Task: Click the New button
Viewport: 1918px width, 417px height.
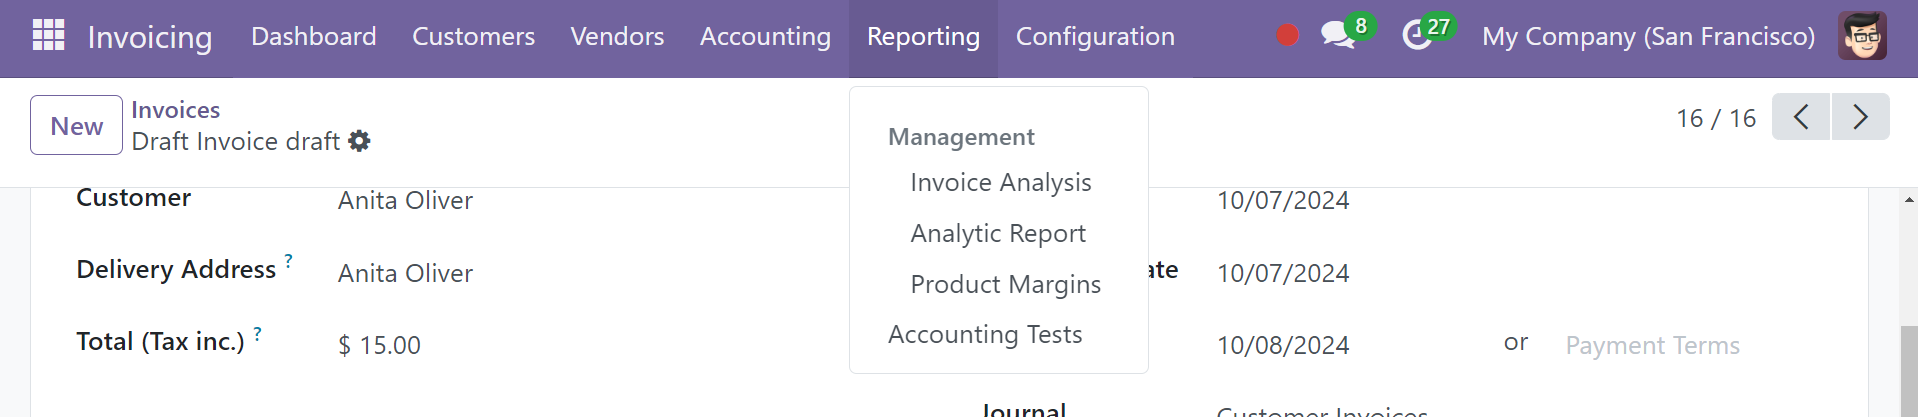Action: click(x=77, y=125)
